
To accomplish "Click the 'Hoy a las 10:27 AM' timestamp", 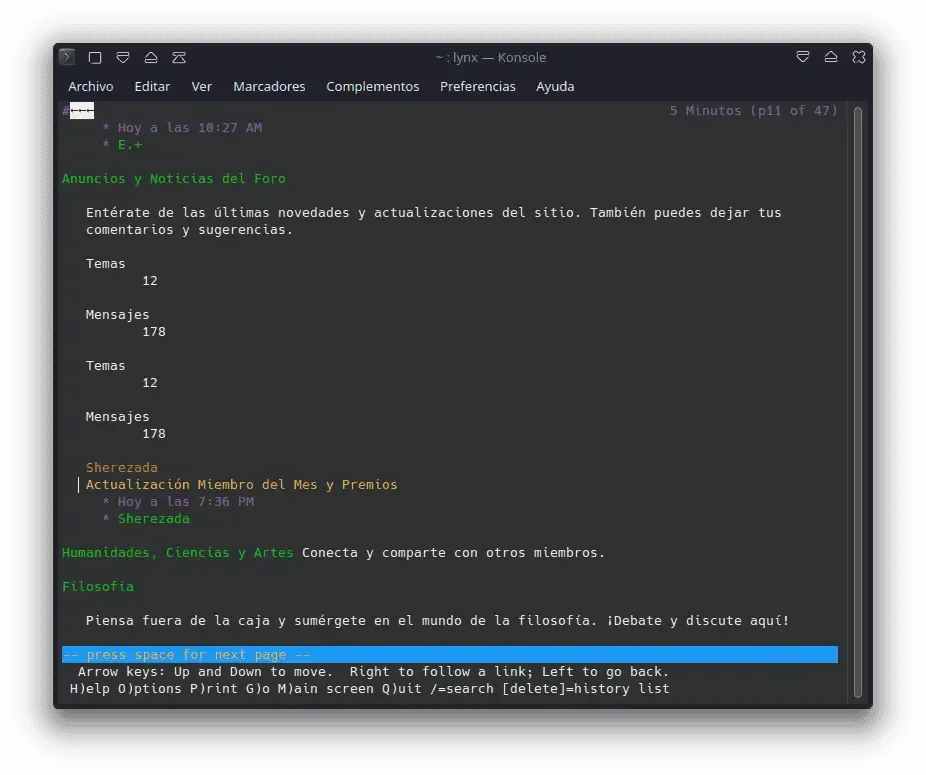I will click(190, 128).
